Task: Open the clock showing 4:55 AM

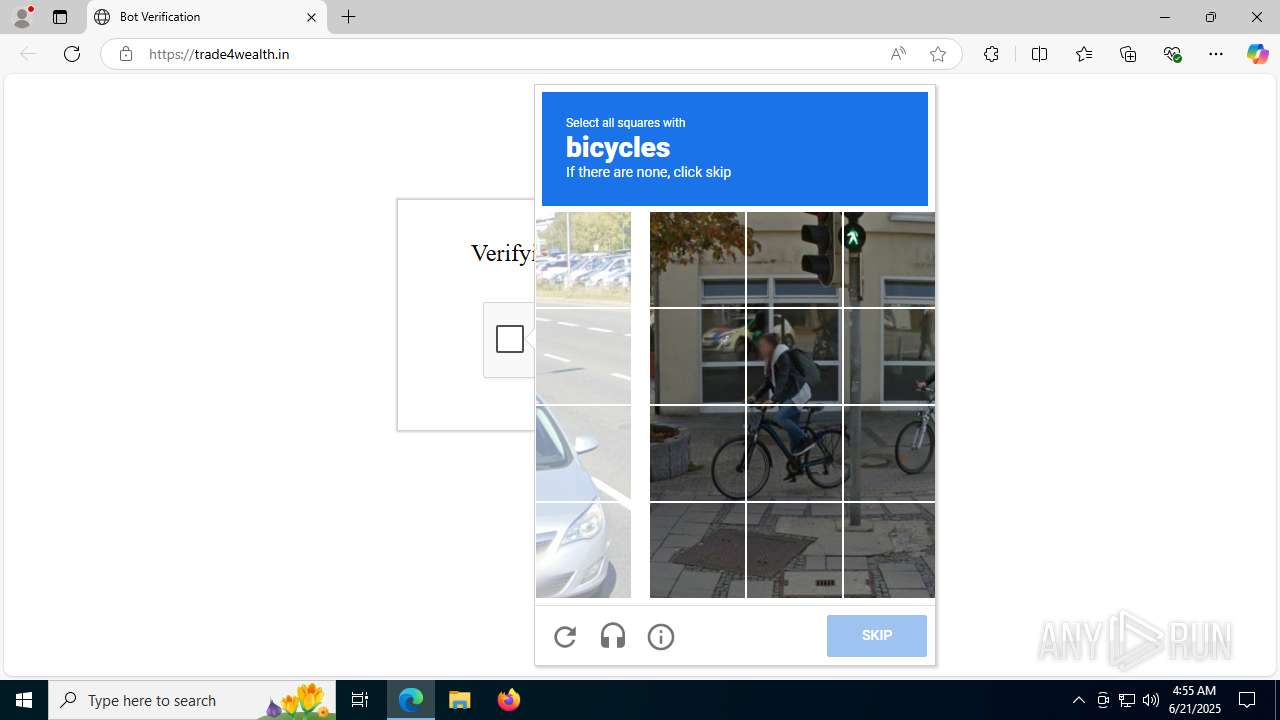Action: [x=1194, y=700]
